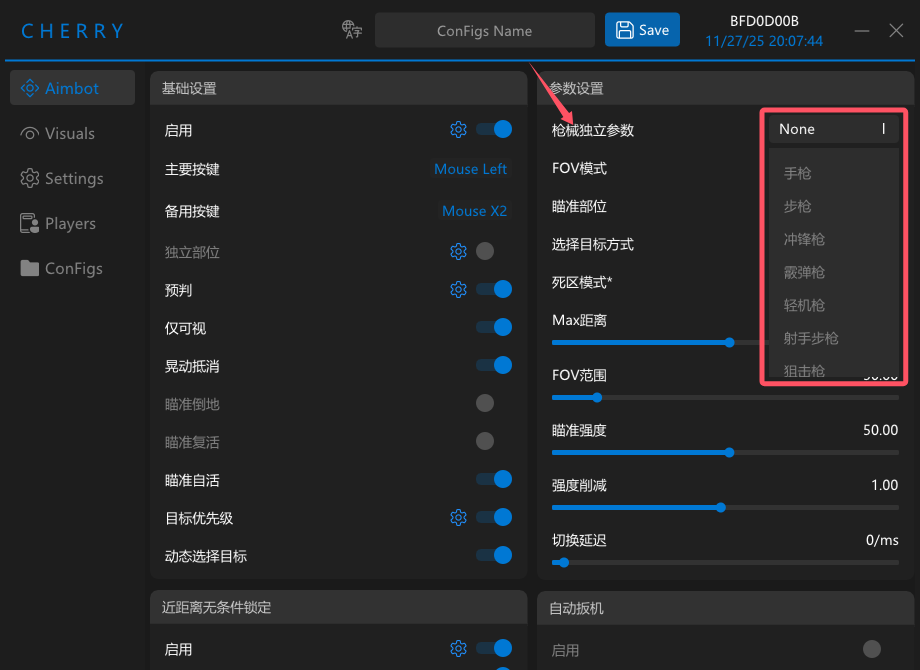Viewport: 920px width, 670px height.
Task: Change the Mouse X2 key binding
Action: 474,211
